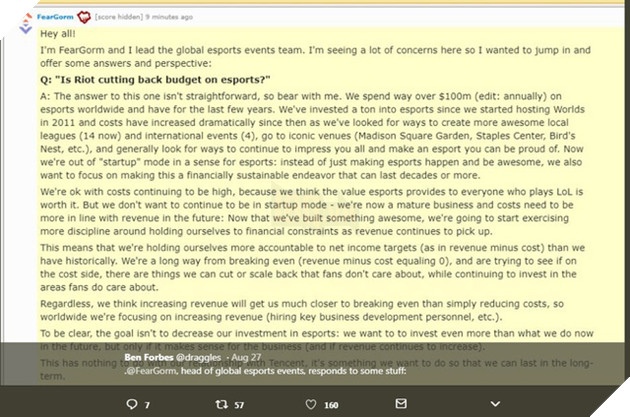
Task: Click the like count 160
Action: point(331,405)
